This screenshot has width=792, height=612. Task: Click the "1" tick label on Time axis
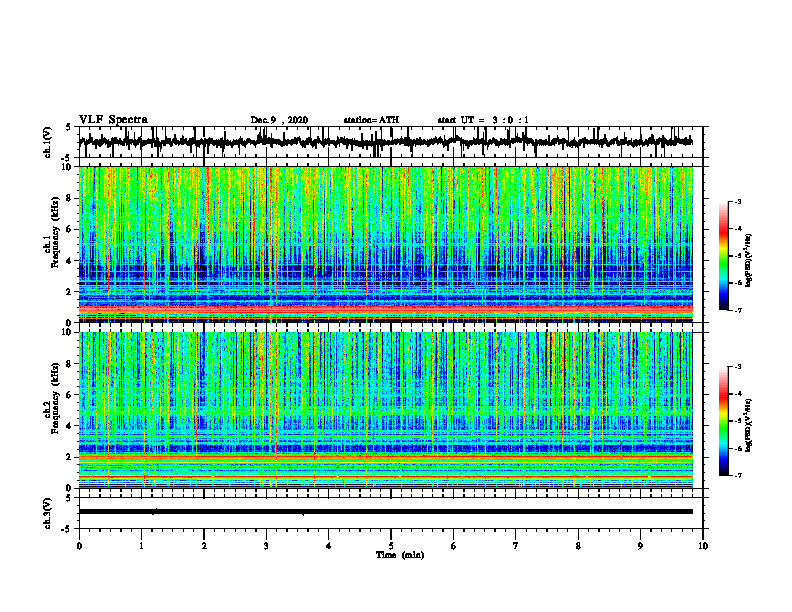click(141, 546)
